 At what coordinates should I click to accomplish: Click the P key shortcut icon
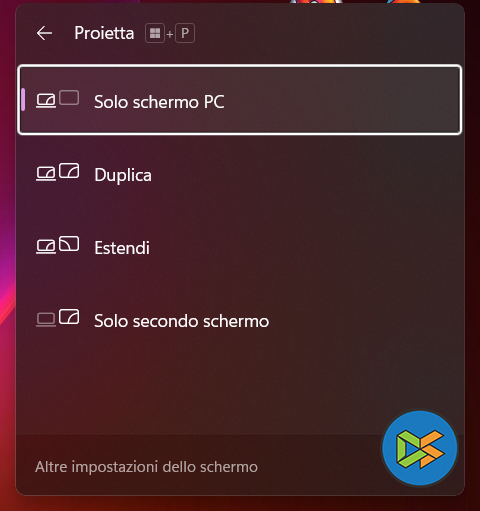[x=185, y=33]
